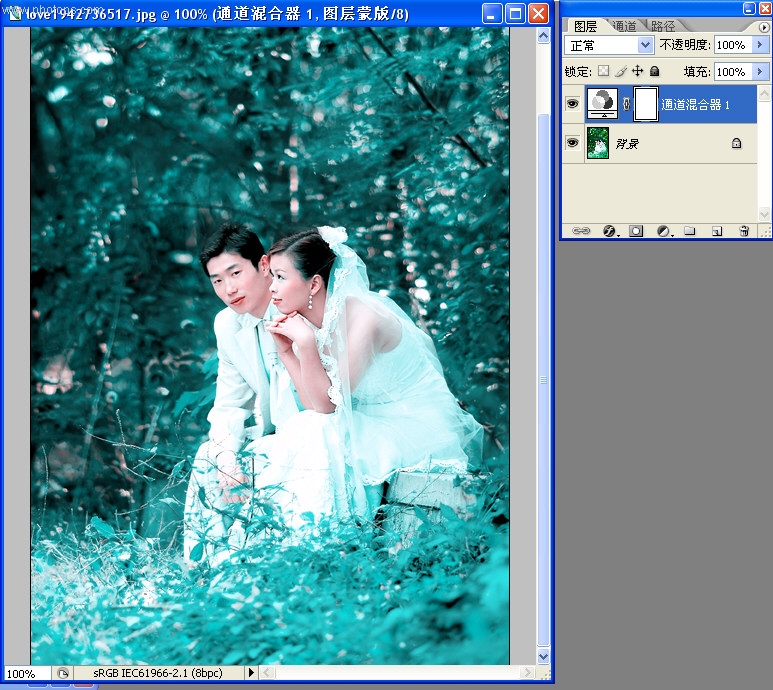Close the Layers palette
The height and width of the screenshot is (690, 773).
[764, 8]
